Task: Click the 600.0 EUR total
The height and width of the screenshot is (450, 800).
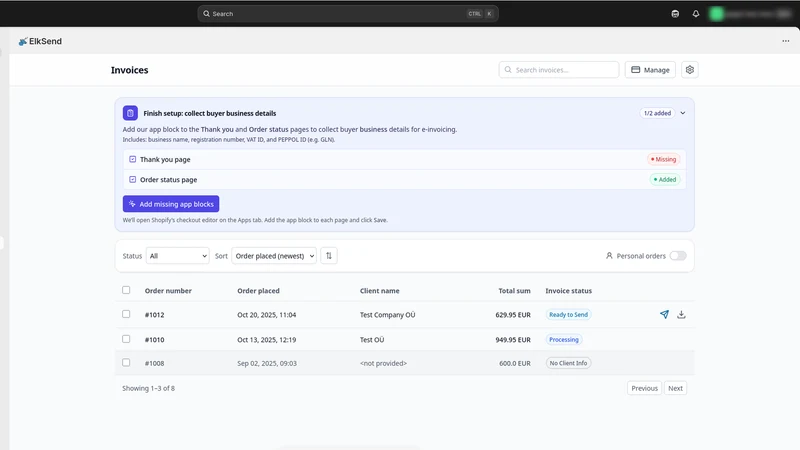Action: (515, 363)
